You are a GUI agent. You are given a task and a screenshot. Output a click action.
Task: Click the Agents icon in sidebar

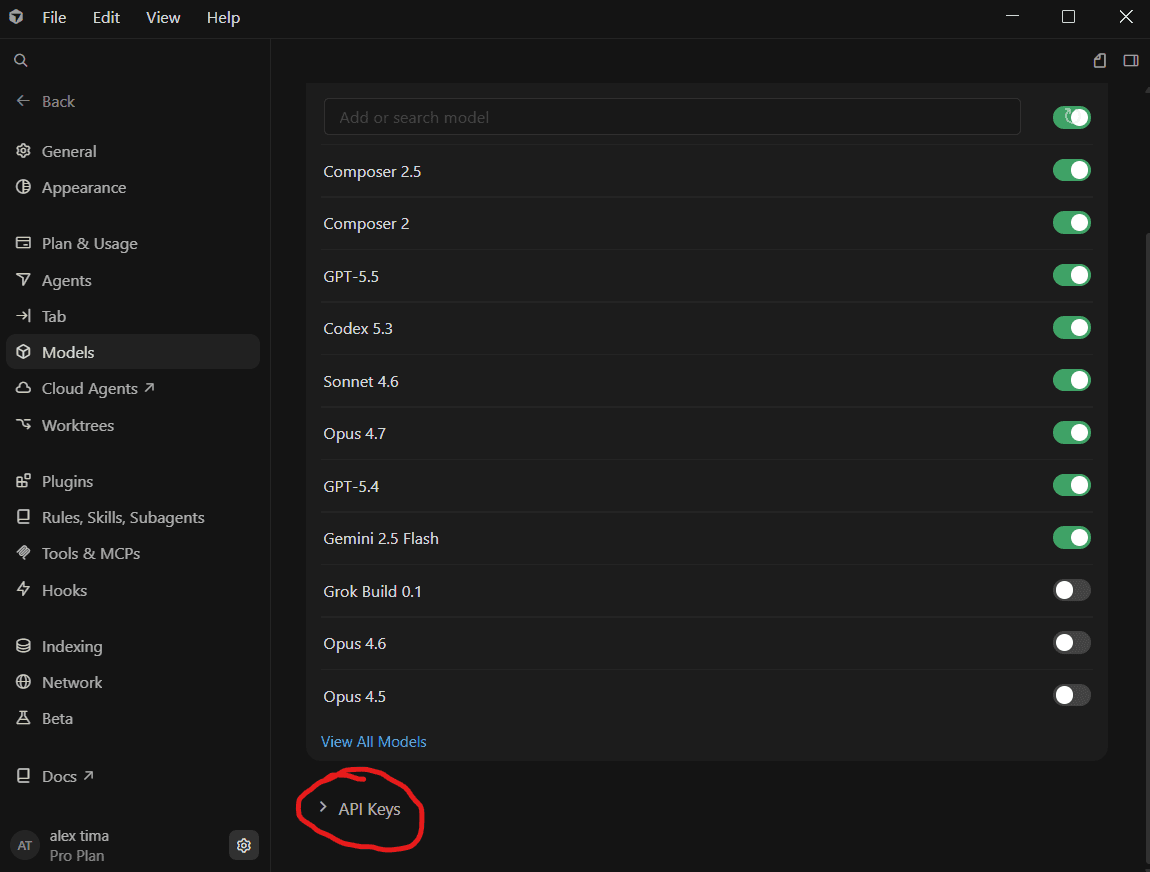23,279
